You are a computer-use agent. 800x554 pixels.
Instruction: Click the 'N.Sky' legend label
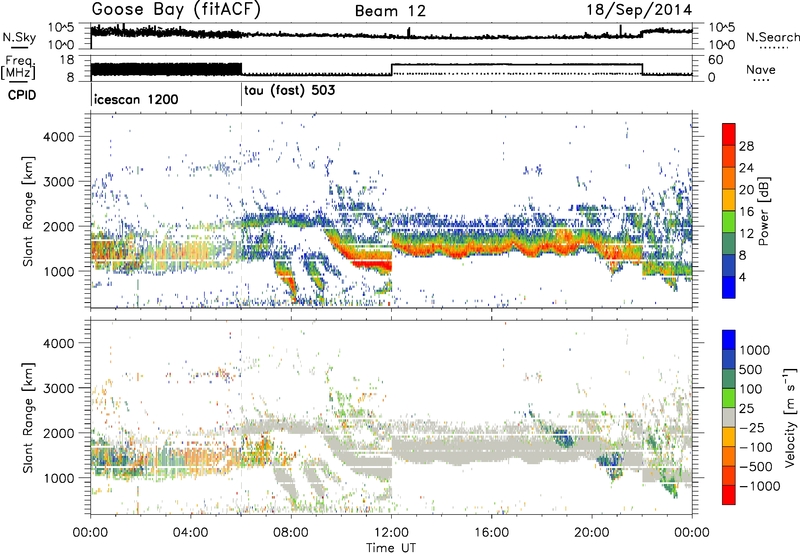coord(19,37)
